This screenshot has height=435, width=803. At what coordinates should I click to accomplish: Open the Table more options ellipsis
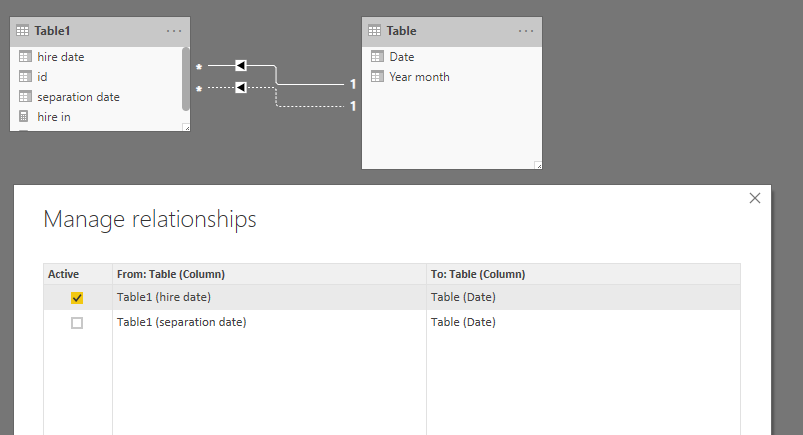(526, 31)
